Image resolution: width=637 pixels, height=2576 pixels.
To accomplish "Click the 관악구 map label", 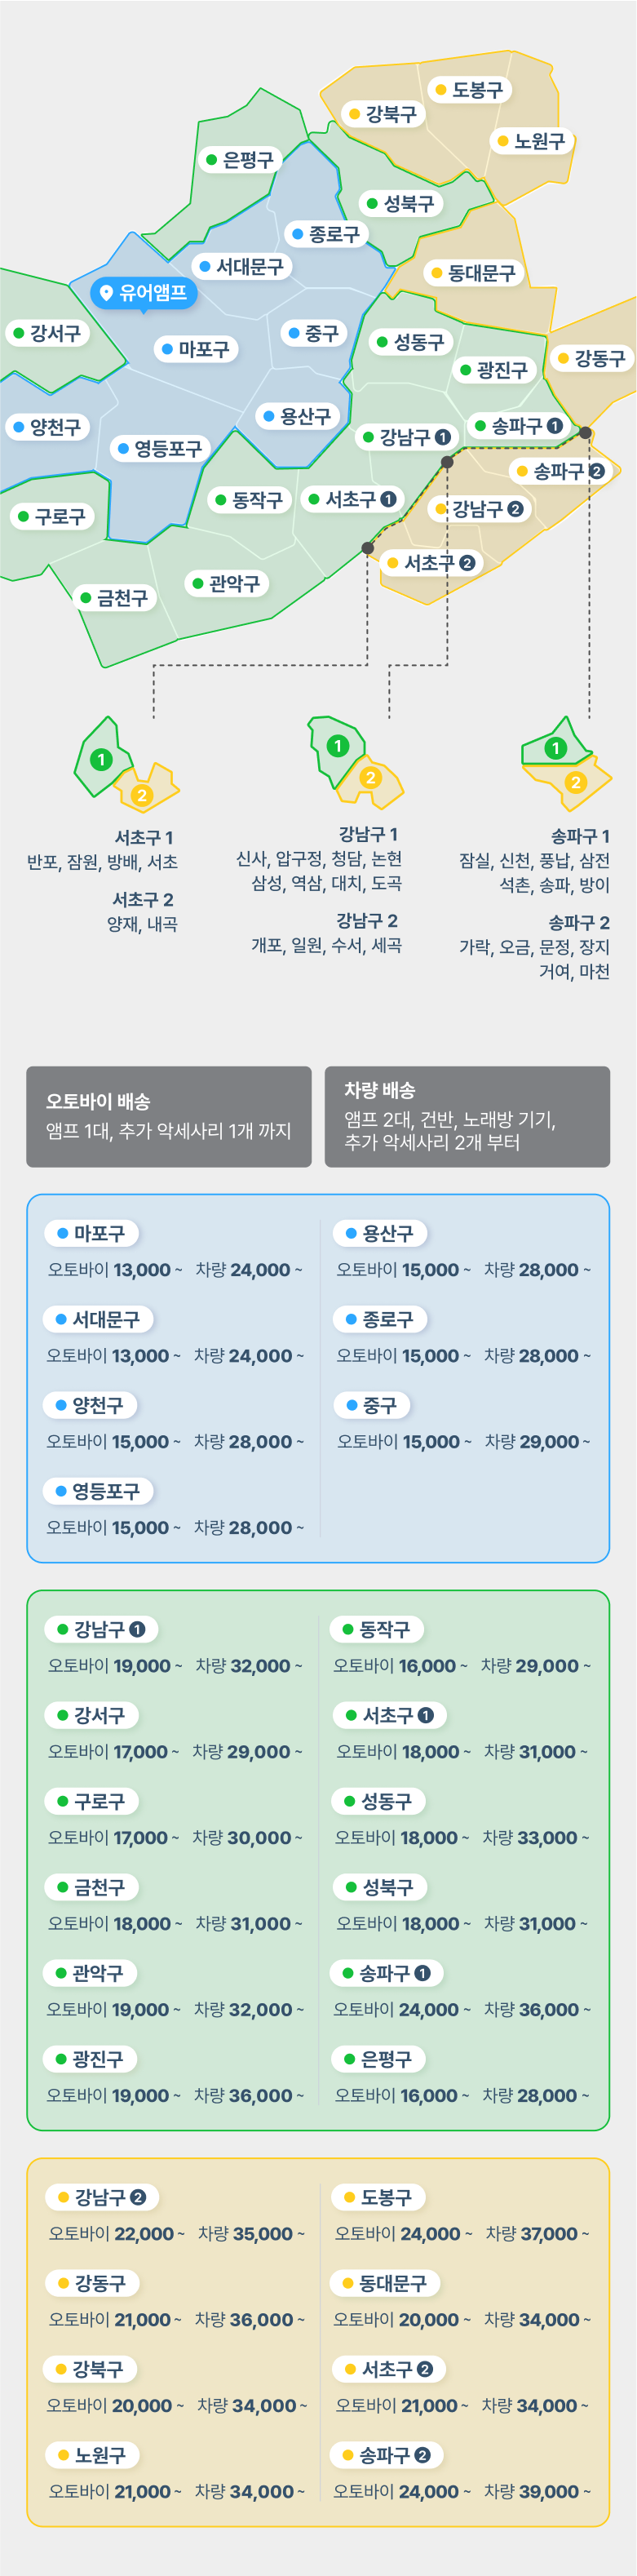I will click(x=226, y=583).
